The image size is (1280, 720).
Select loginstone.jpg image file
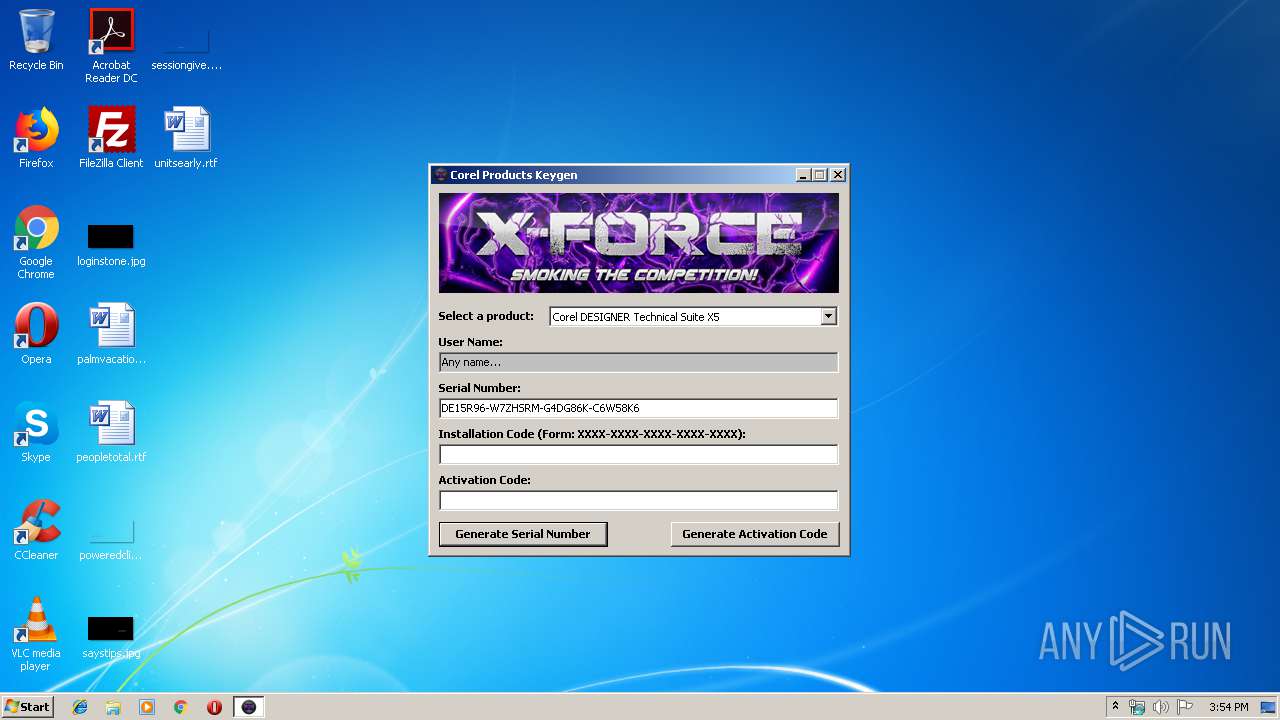pos(111,245)
